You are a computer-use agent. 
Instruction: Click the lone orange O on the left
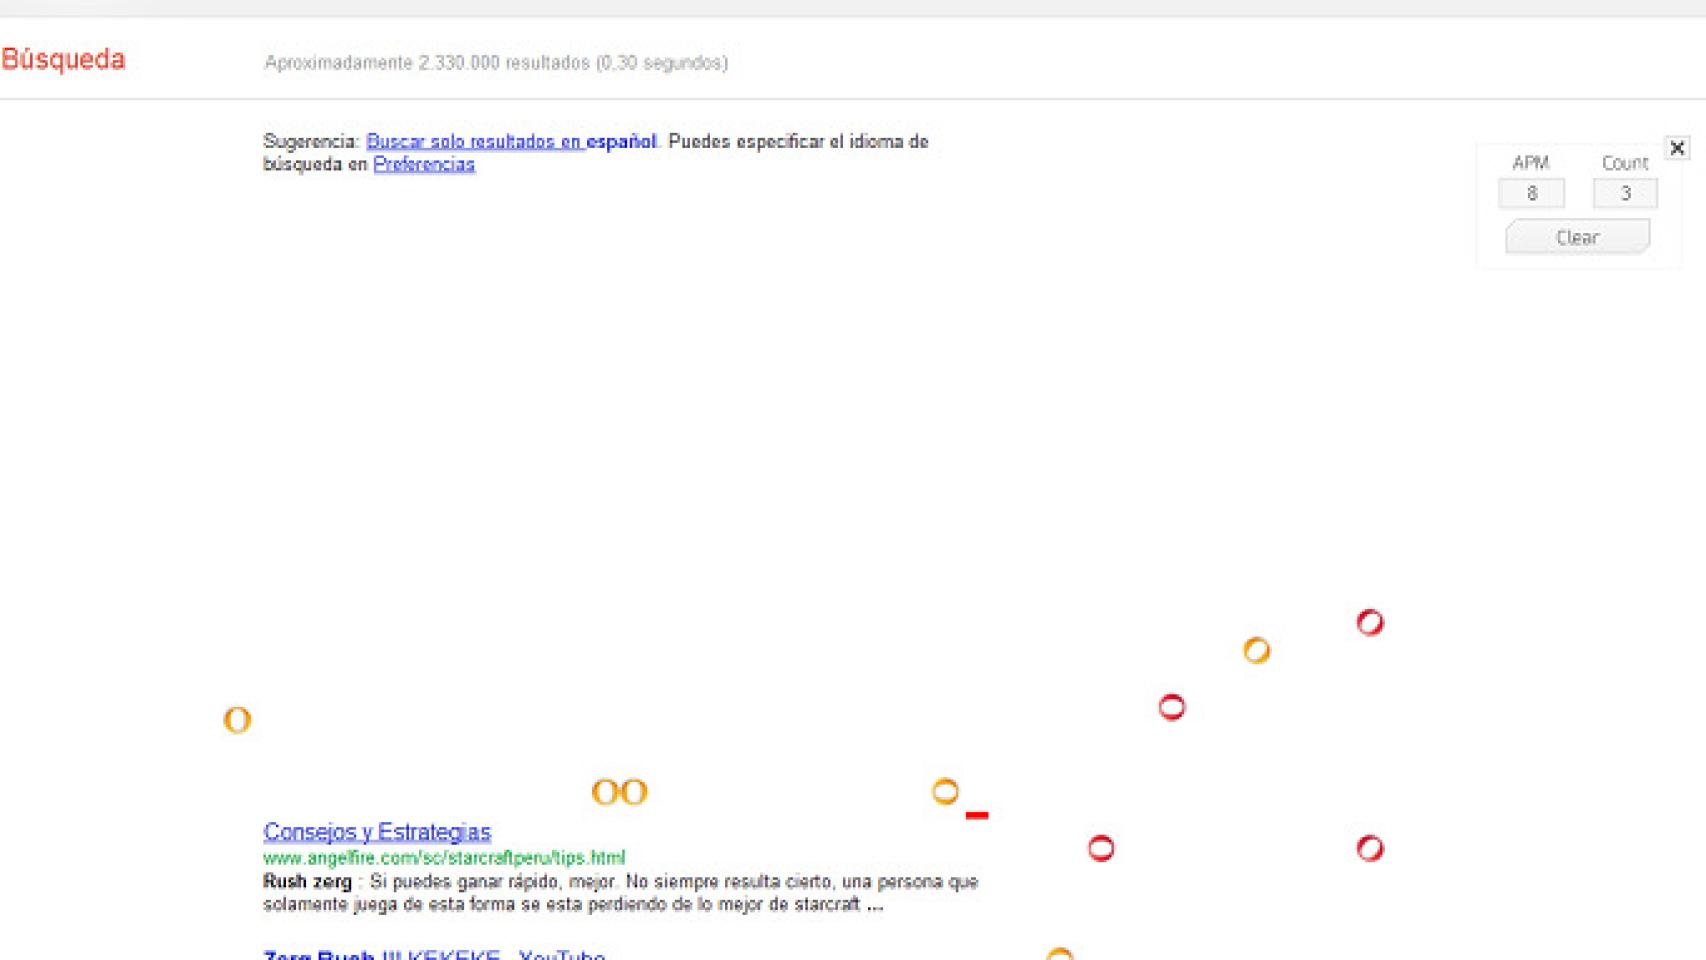pos(236,720)
